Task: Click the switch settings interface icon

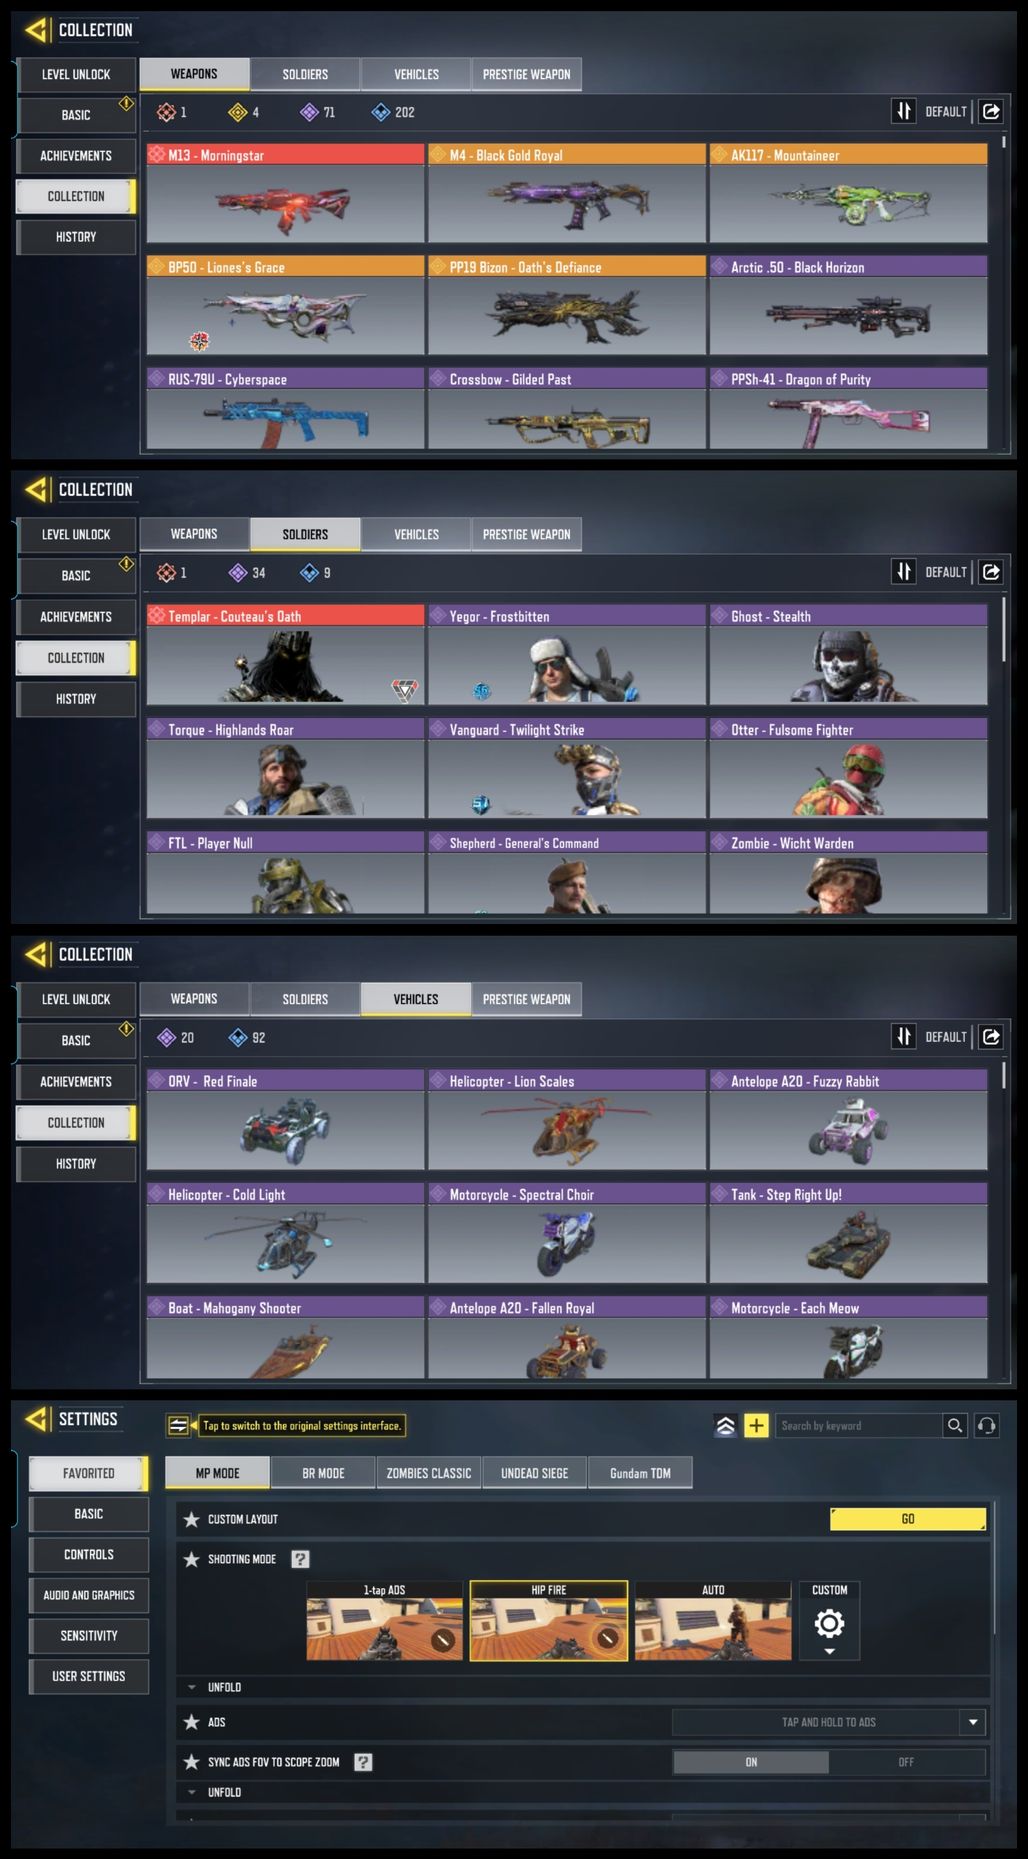Action: (178, 1426)
